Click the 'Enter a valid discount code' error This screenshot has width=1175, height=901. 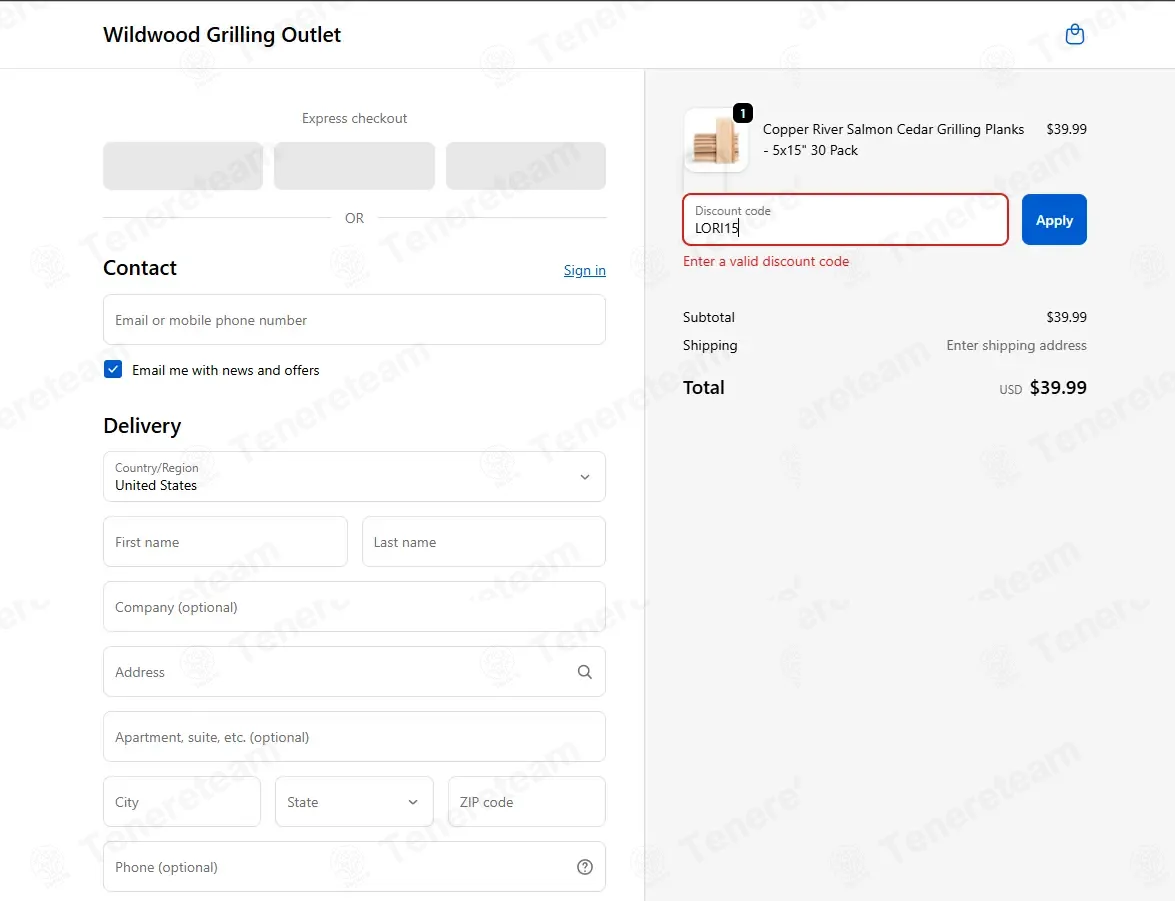point(766,261)
